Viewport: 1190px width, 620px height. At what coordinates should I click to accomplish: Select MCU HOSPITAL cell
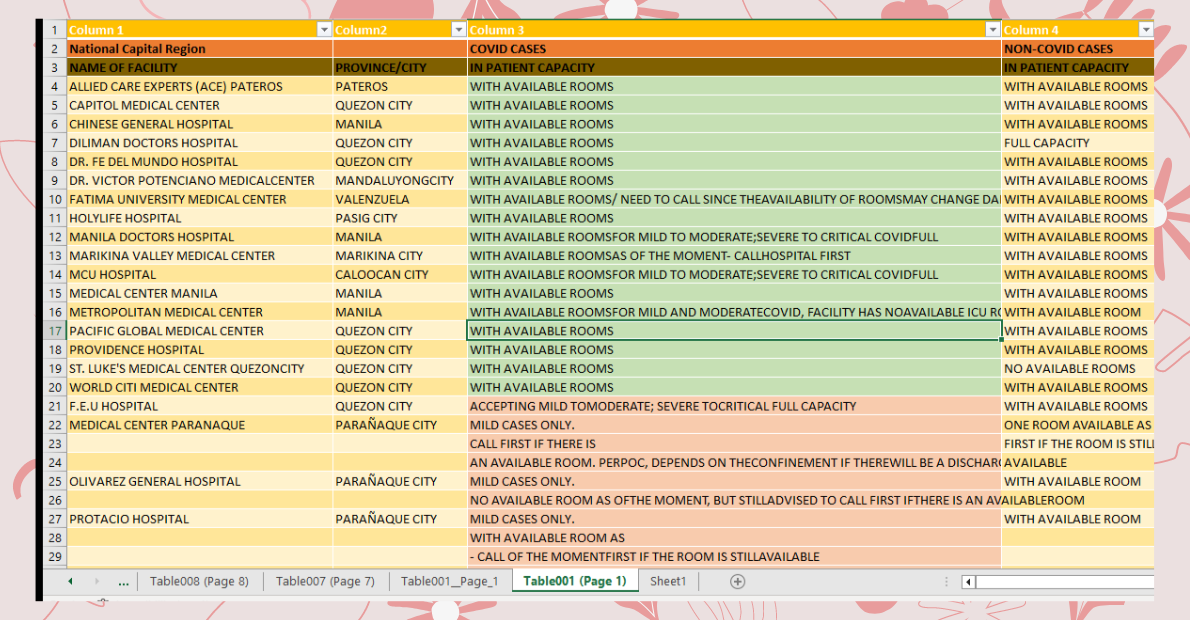click(200, 275)
